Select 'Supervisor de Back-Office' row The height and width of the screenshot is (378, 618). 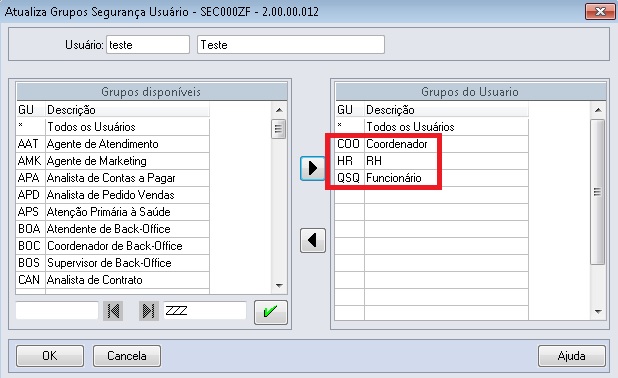tap(113, 263)
